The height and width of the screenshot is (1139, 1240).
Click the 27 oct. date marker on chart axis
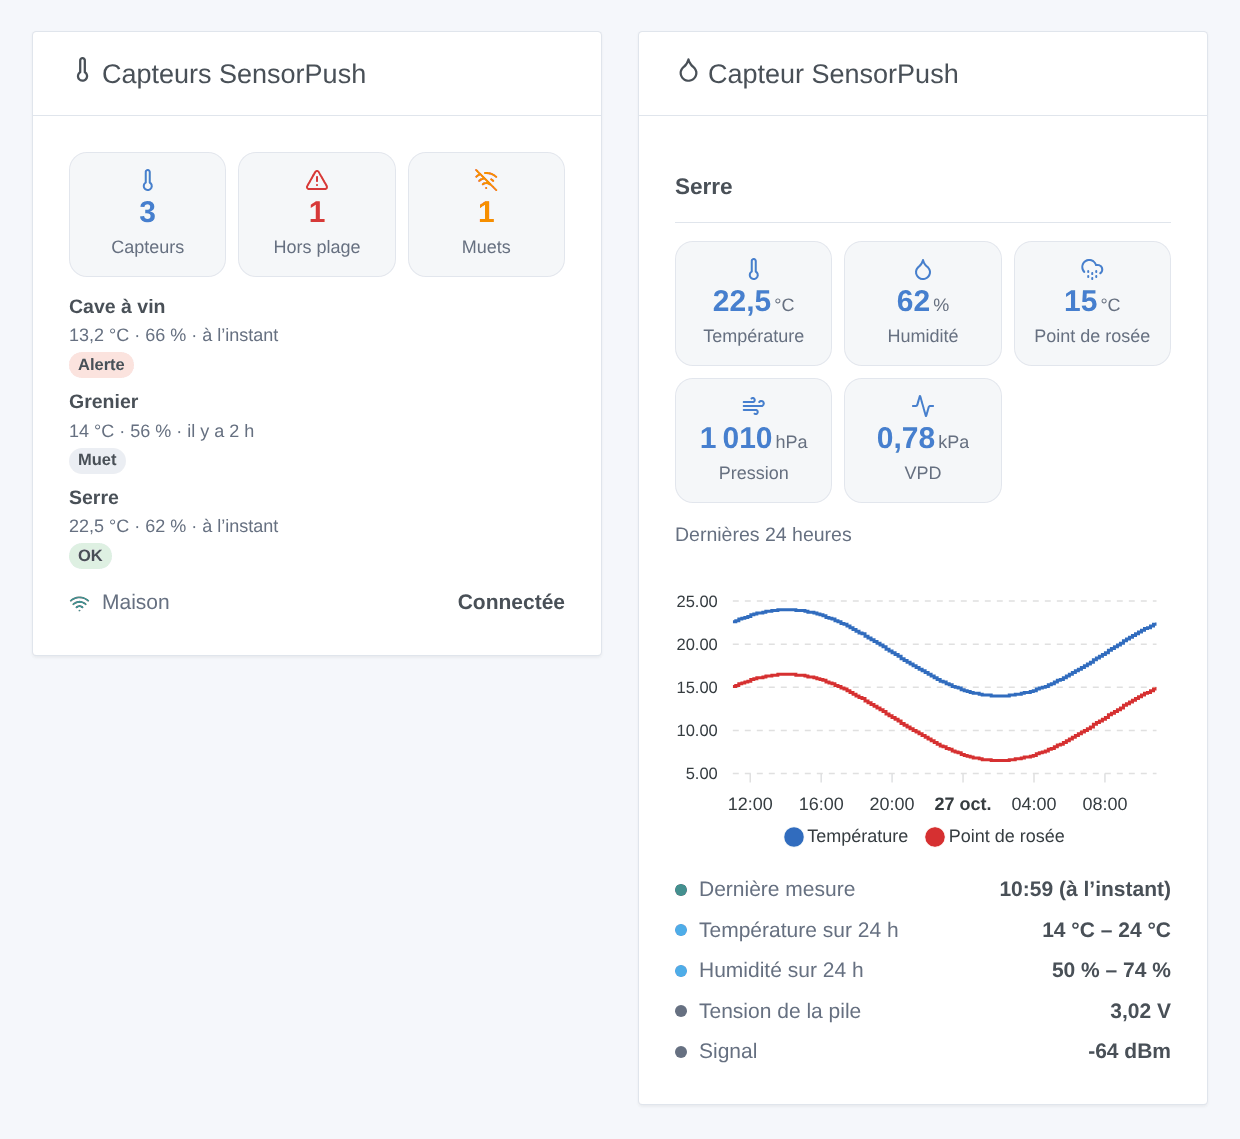963,804
